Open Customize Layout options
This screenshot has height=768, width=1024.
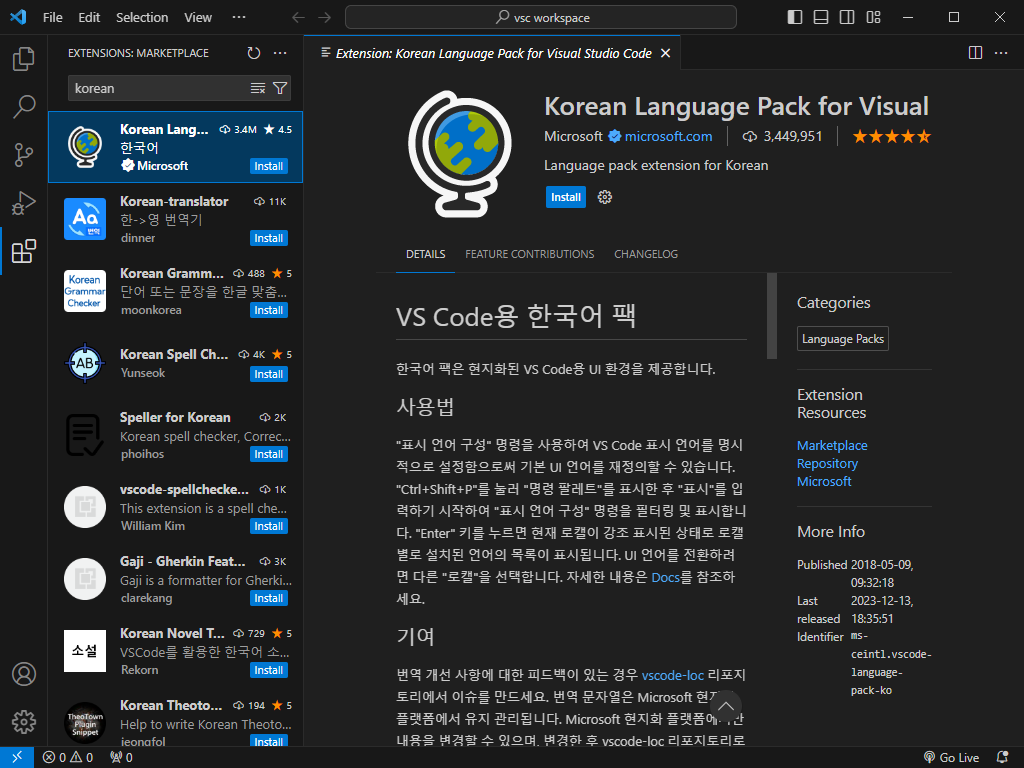tap(873, 17)
